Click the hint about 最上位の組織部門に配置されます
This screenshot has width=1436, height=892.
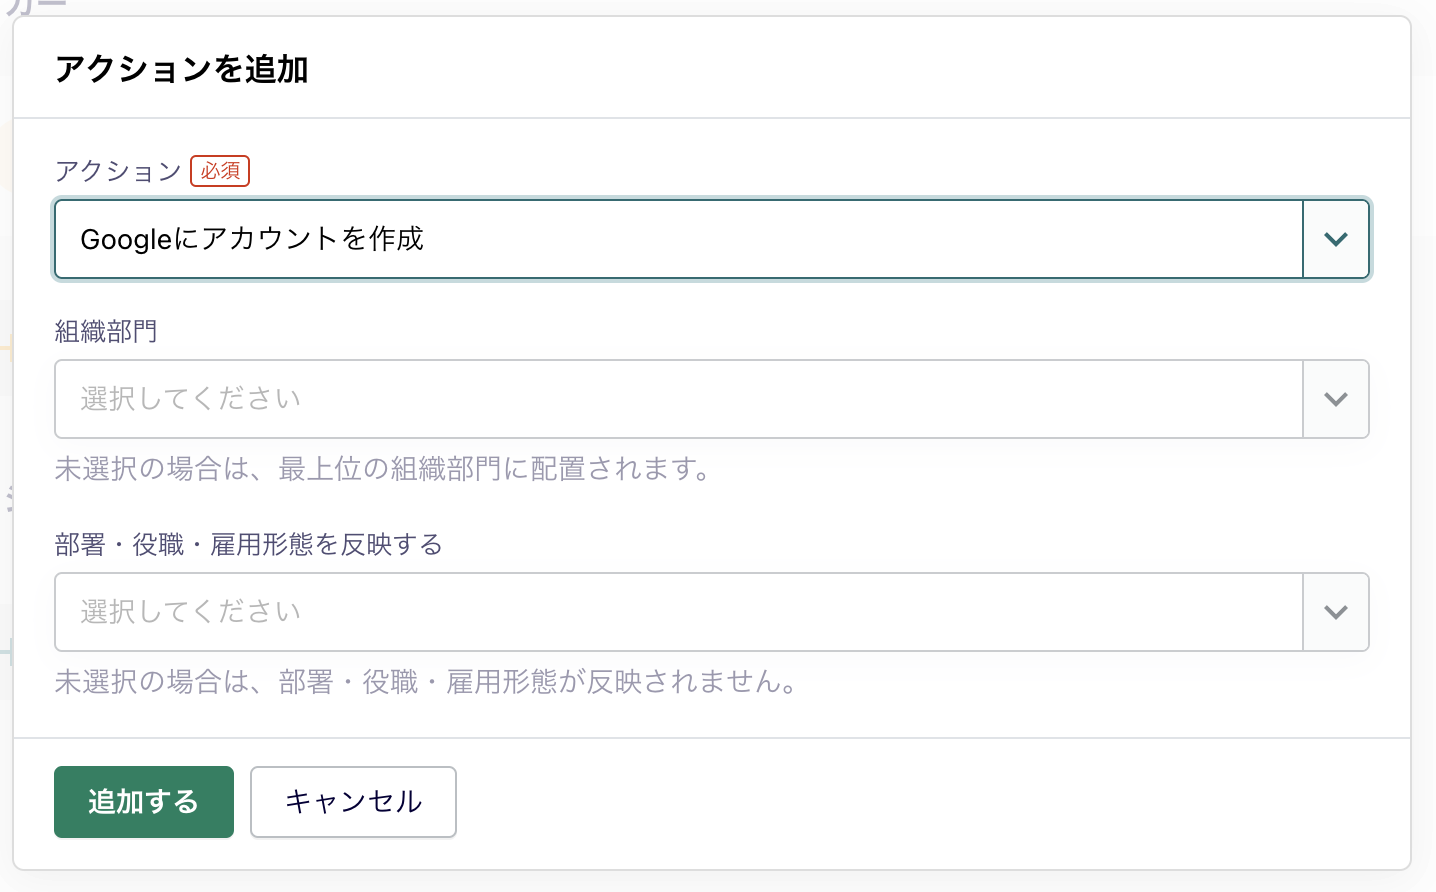[384, 469]
